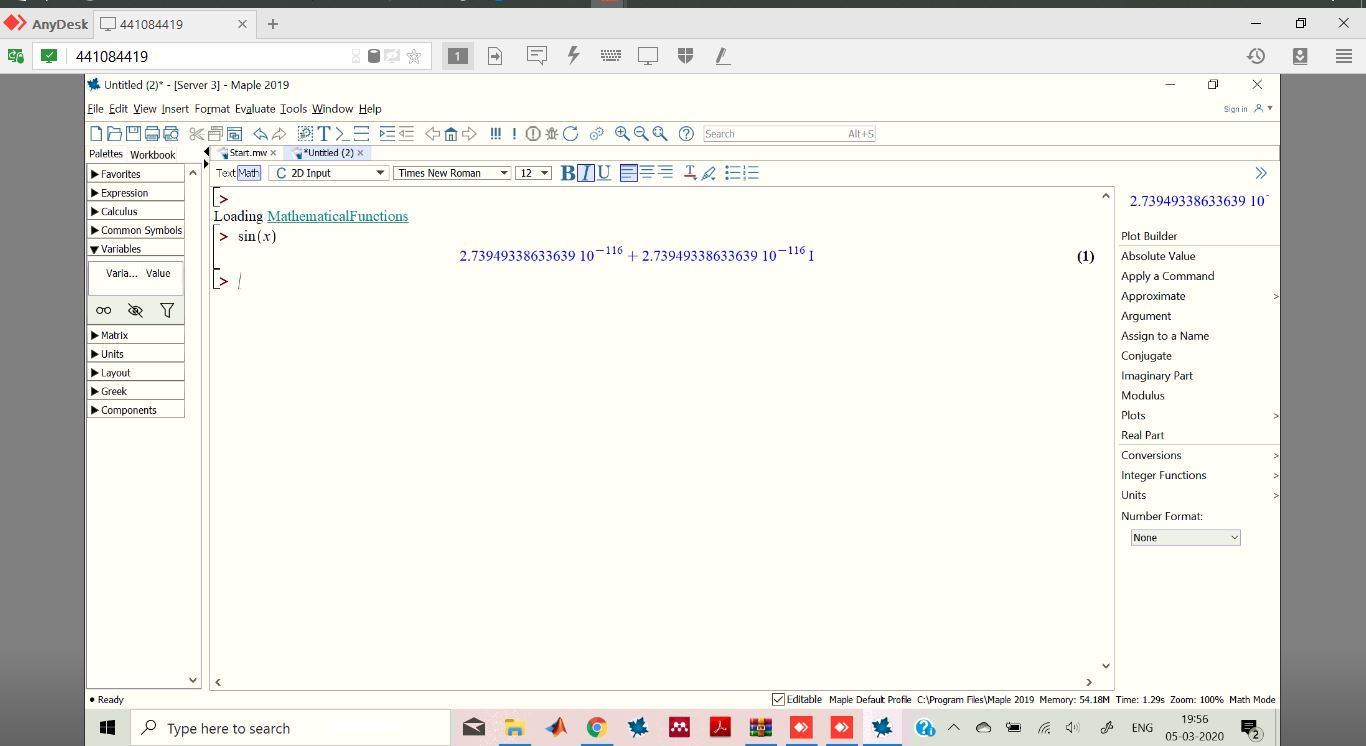Insert a text region with the T icon
1366x746 pixels.
[x=324, y=134]
